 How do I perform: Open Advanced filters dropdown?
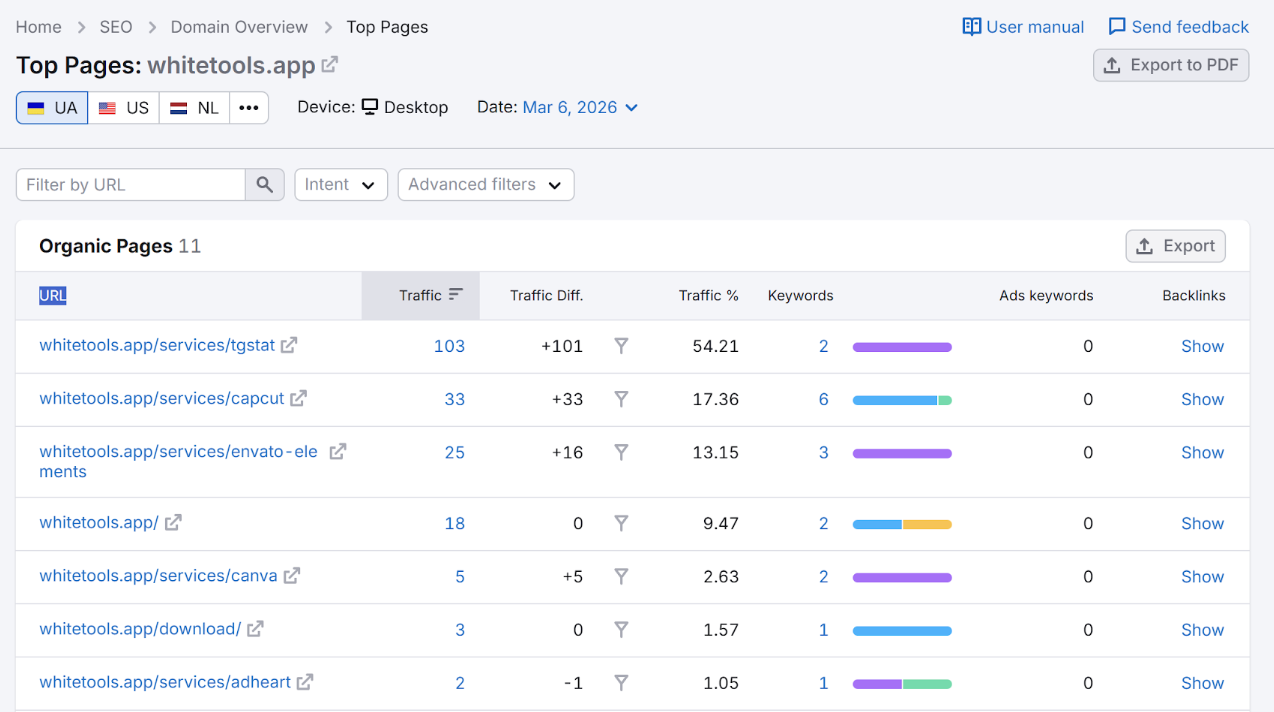pyautogui.click(x=485, y=185)
